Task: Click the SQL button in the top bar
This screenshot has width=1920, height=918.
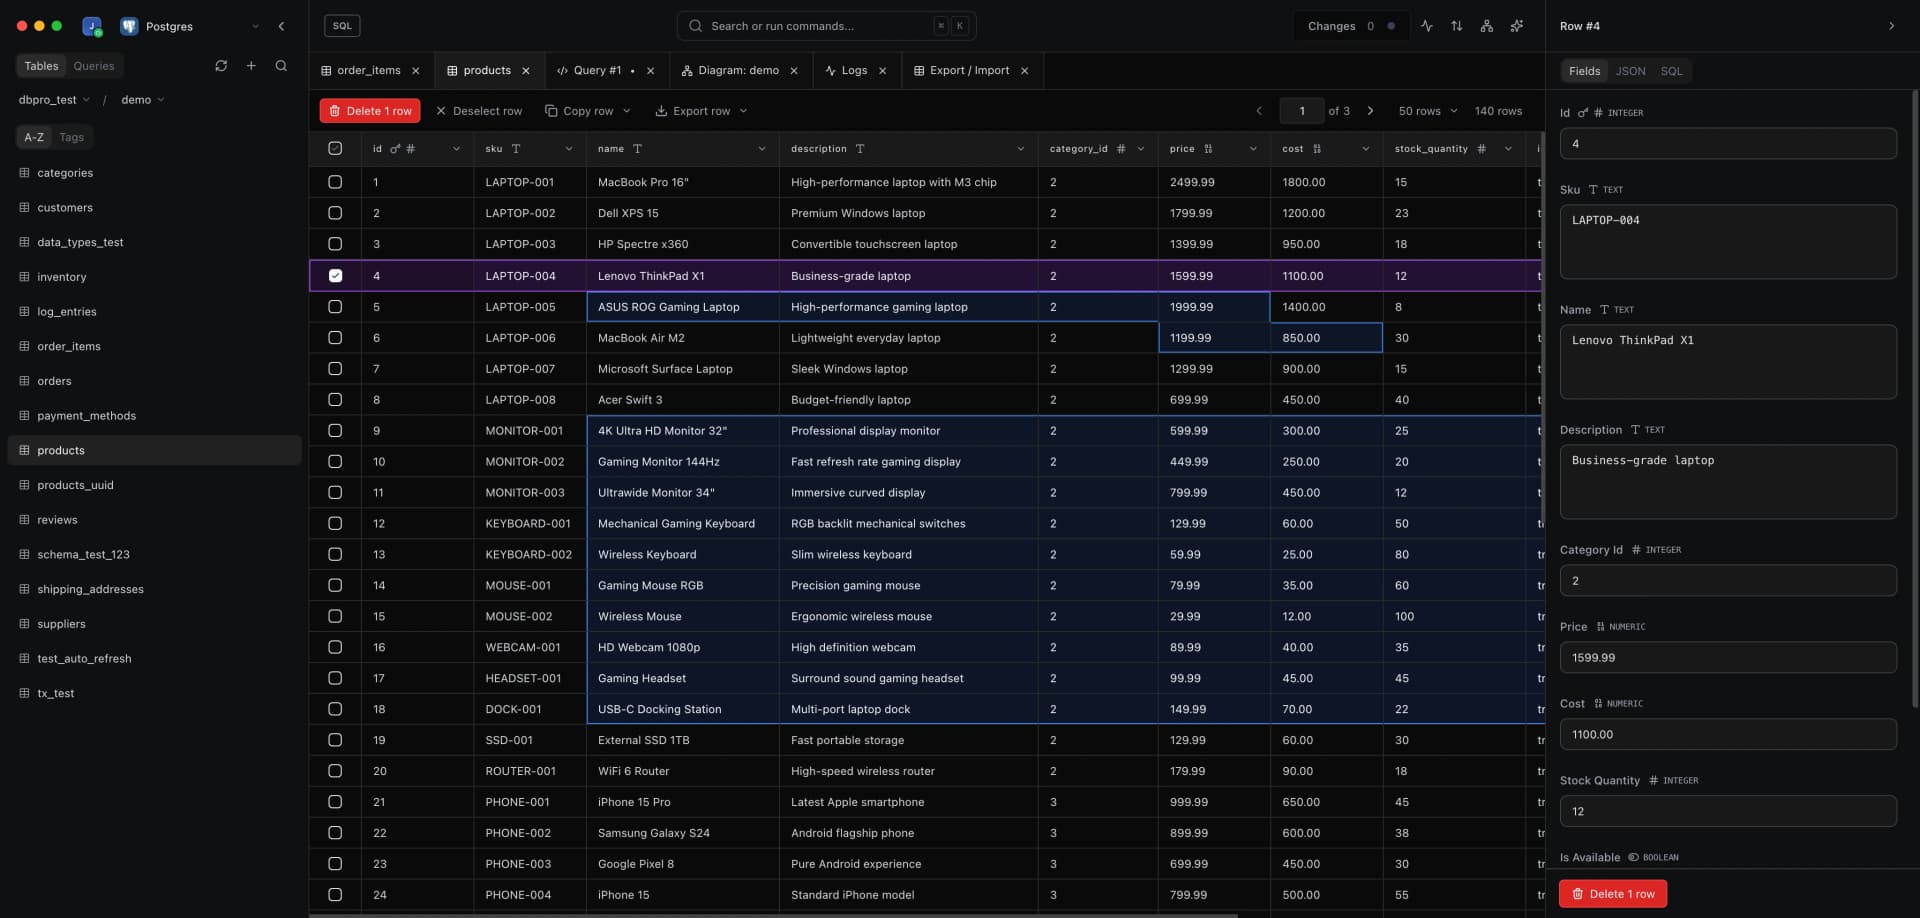Action: 342,26
